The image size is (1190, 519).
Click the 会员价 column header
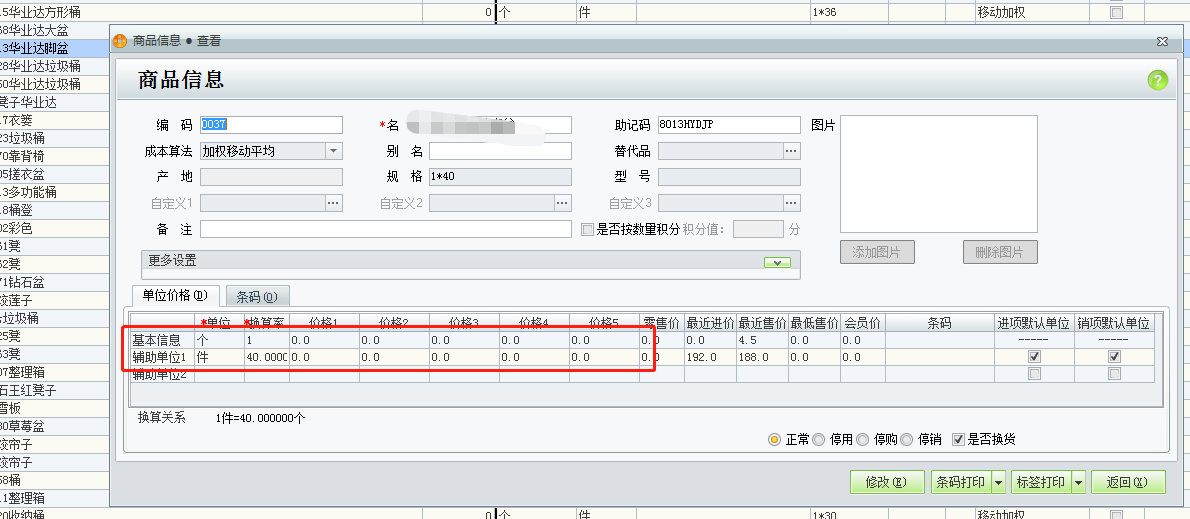click(861, 323)
